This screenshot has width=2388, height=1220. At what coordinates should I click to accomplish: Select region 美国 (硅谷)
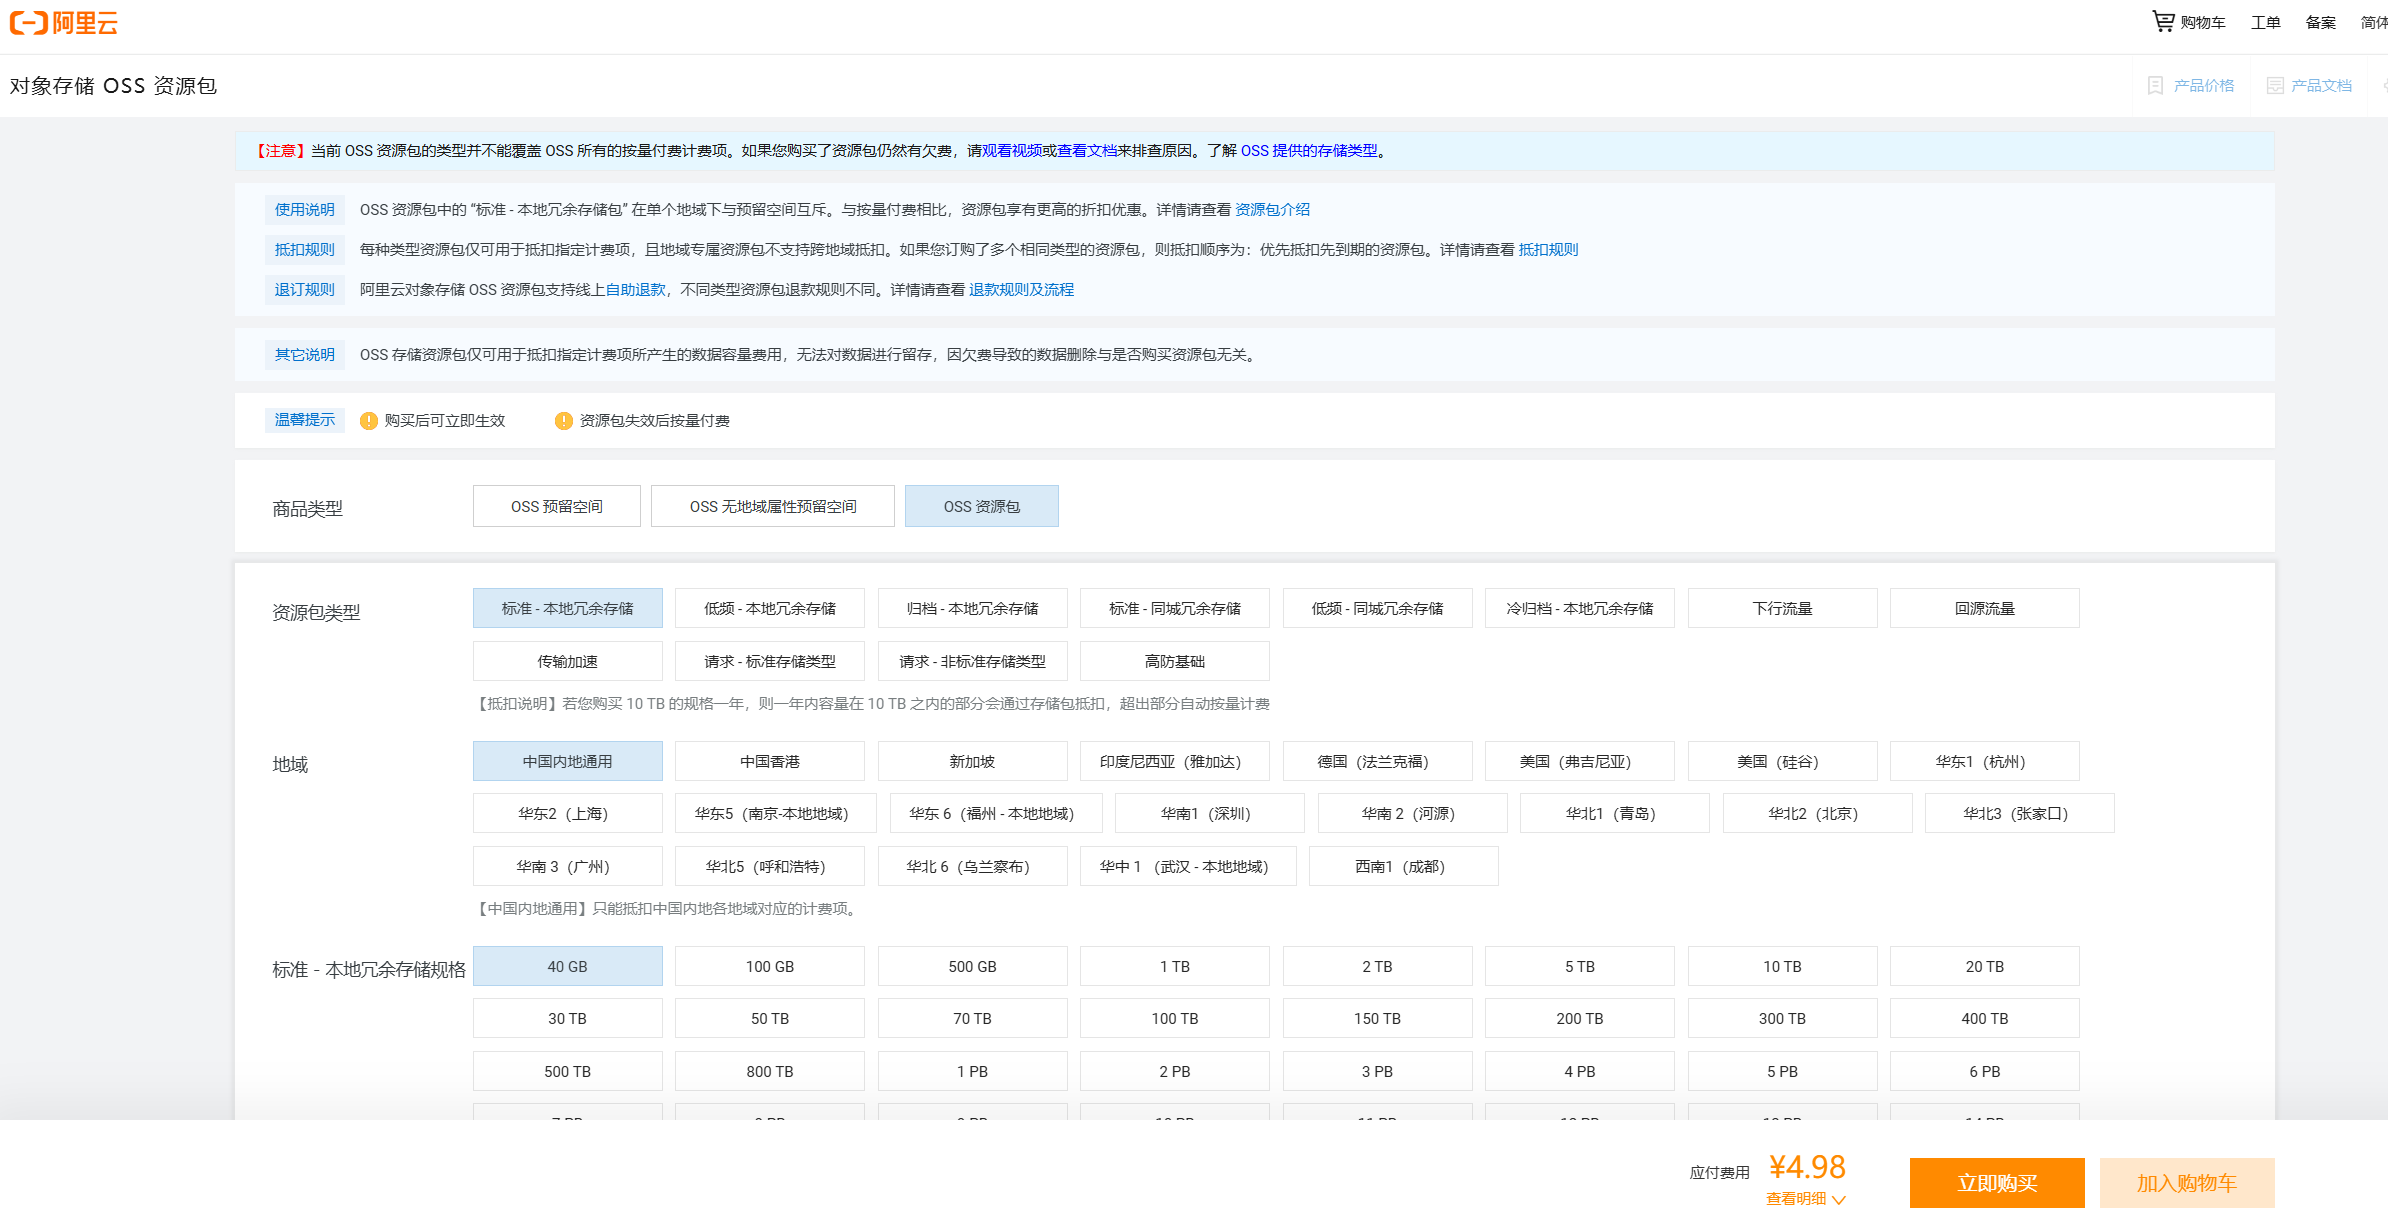click(x=1783, y=762)
